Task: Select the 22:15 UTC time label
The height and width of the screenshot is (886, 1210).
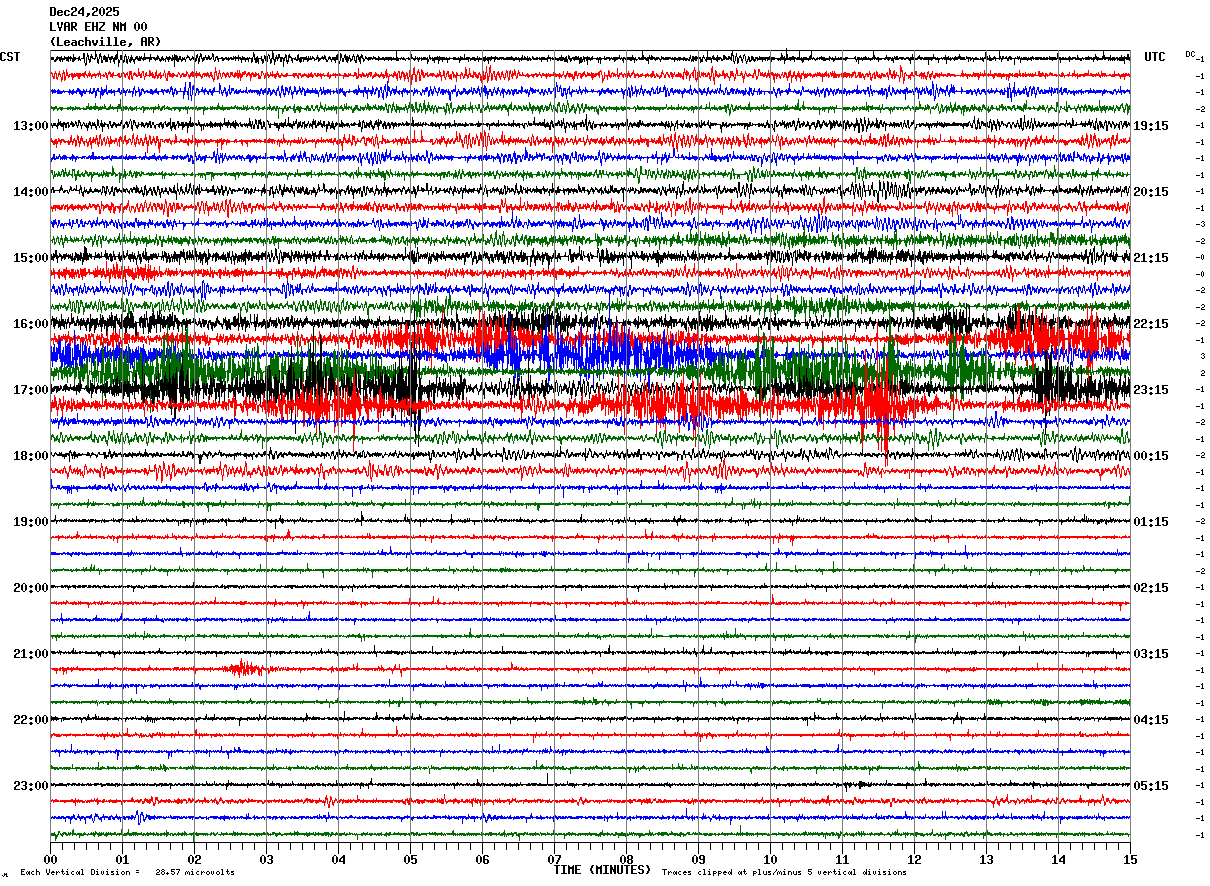Action: [1151, 324]
